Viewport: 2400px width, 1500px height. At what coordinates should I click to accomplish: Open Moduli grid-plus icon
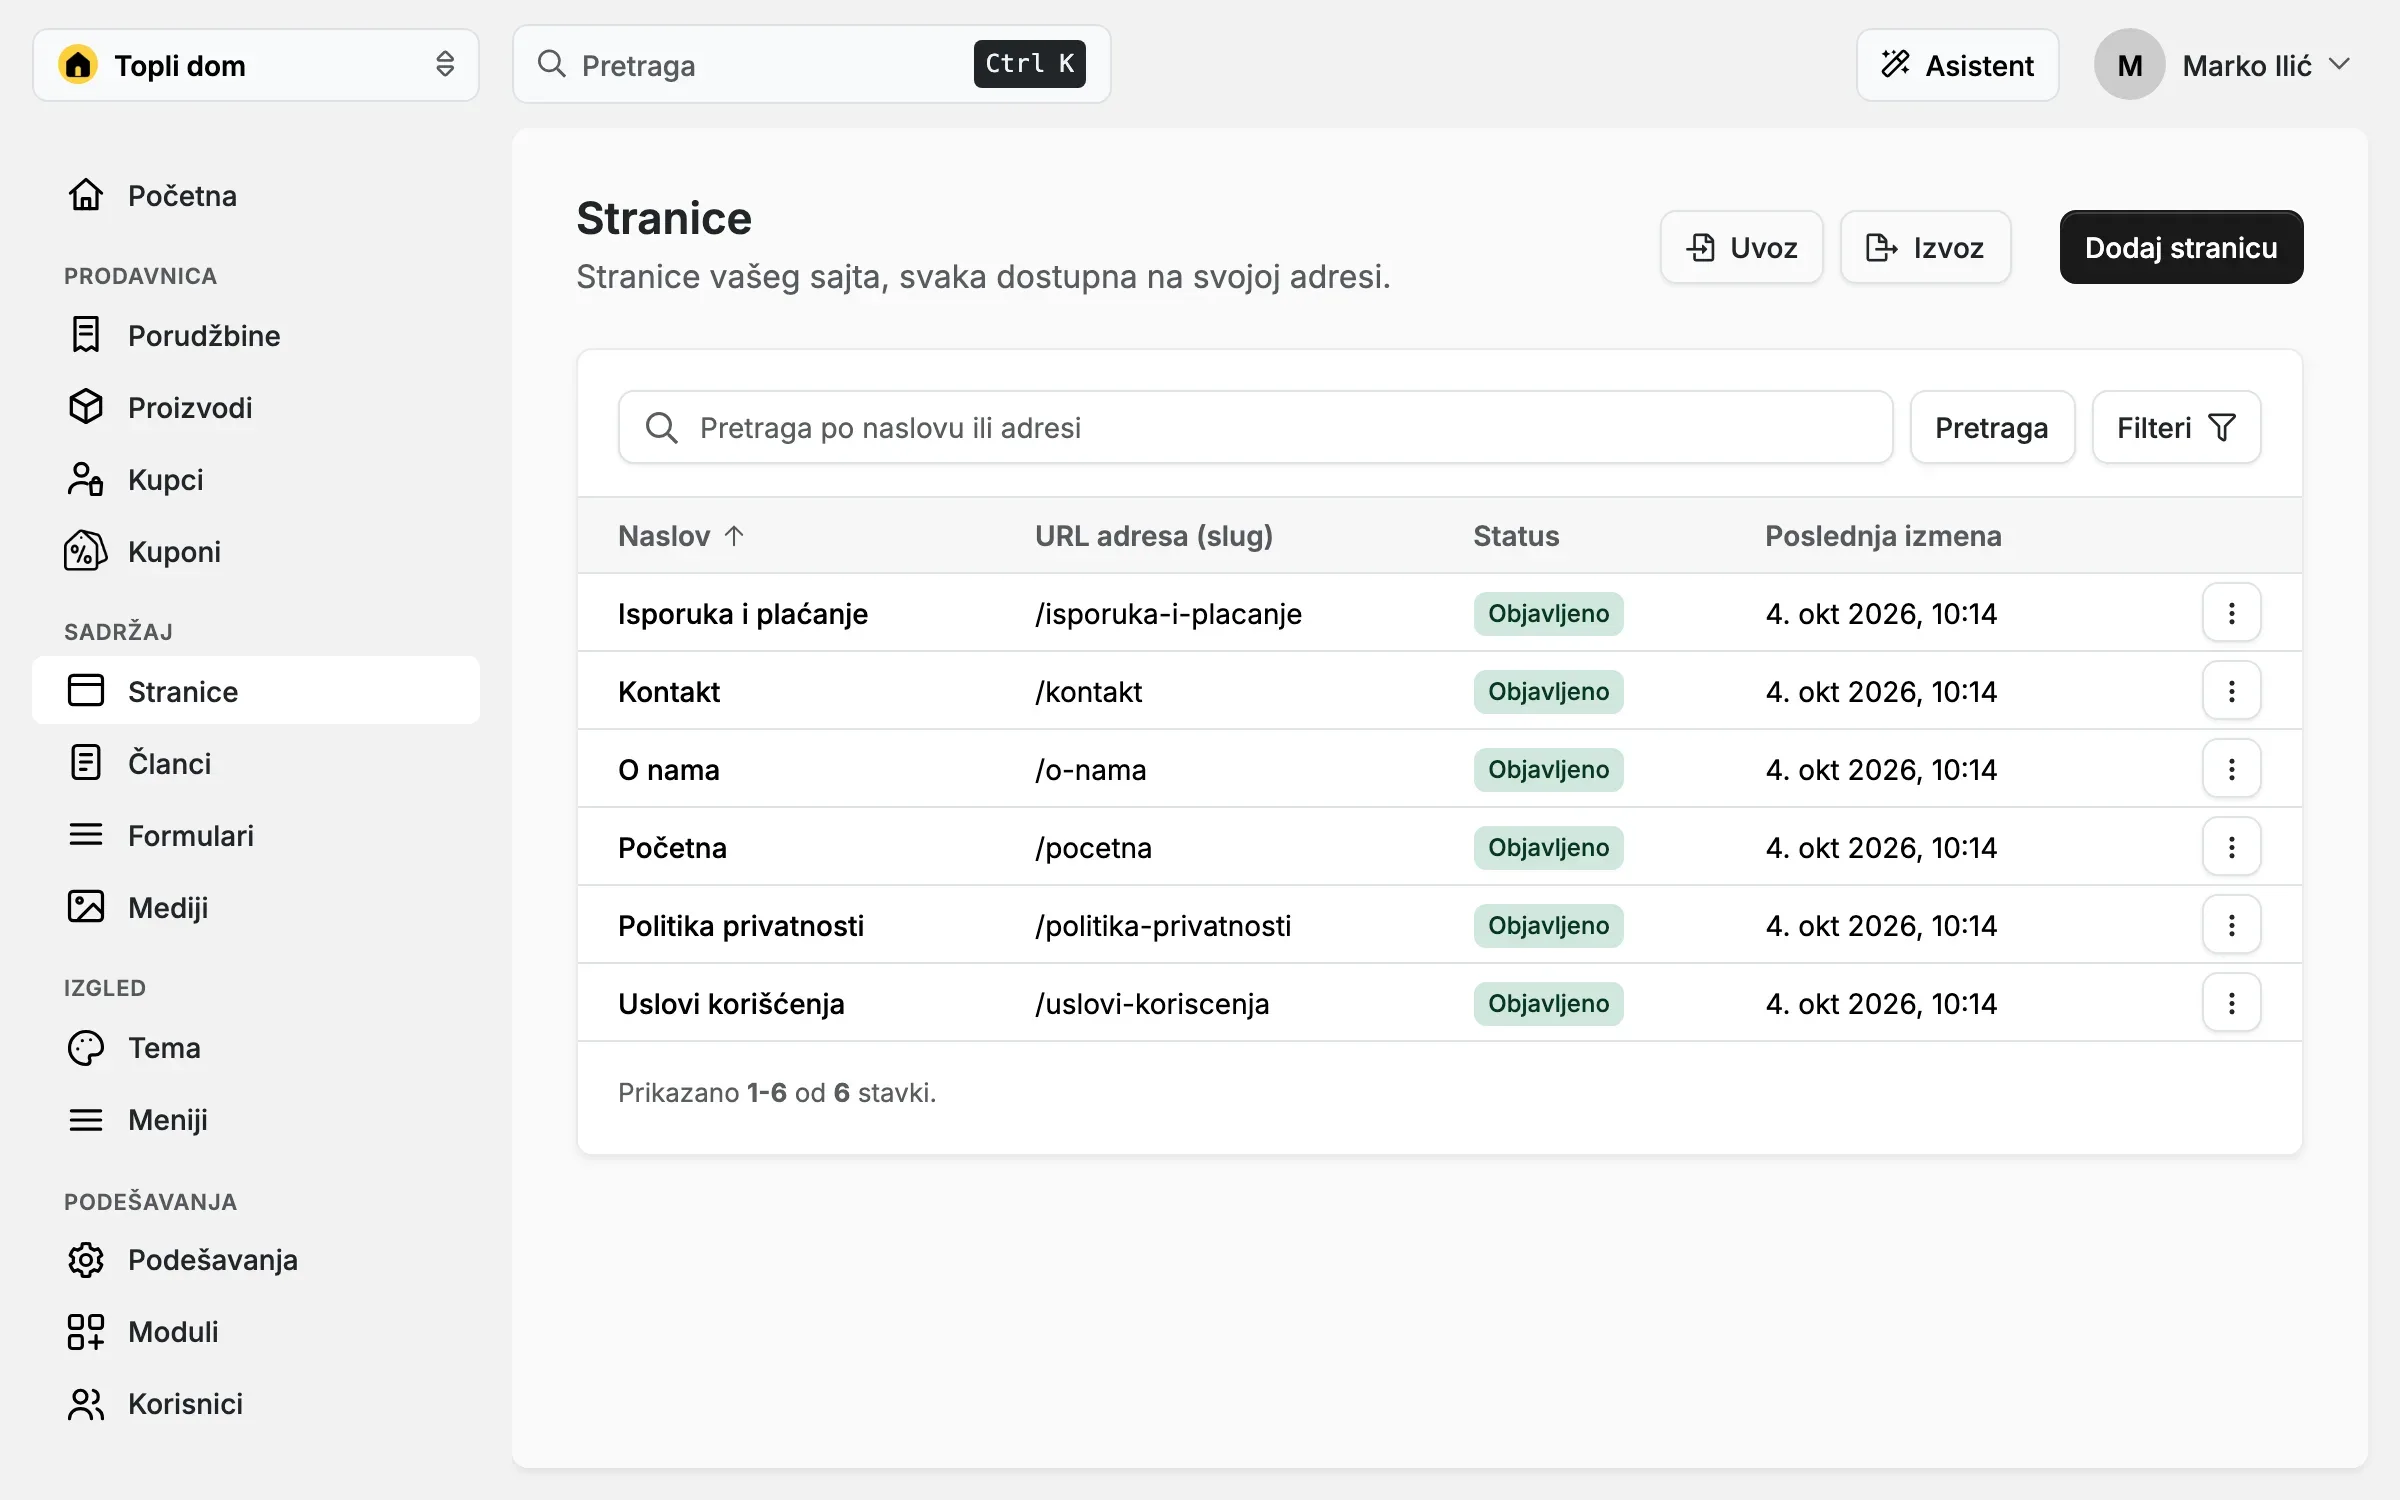click(x=86, y=1331)
